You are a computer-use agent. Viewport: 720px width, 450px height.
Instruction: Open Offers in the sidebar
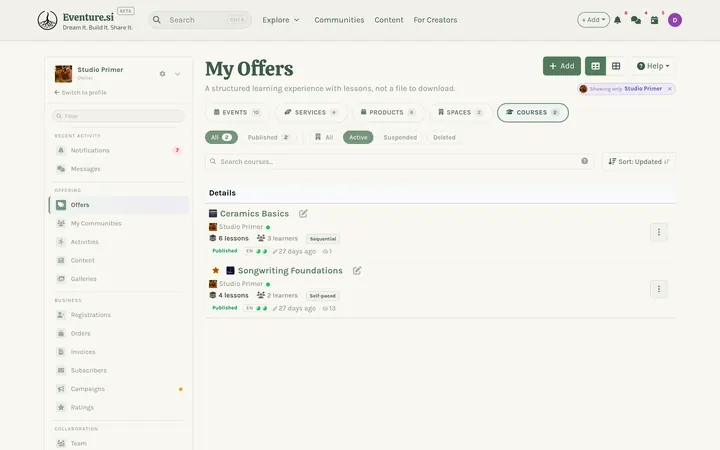[x=119, y=205]
